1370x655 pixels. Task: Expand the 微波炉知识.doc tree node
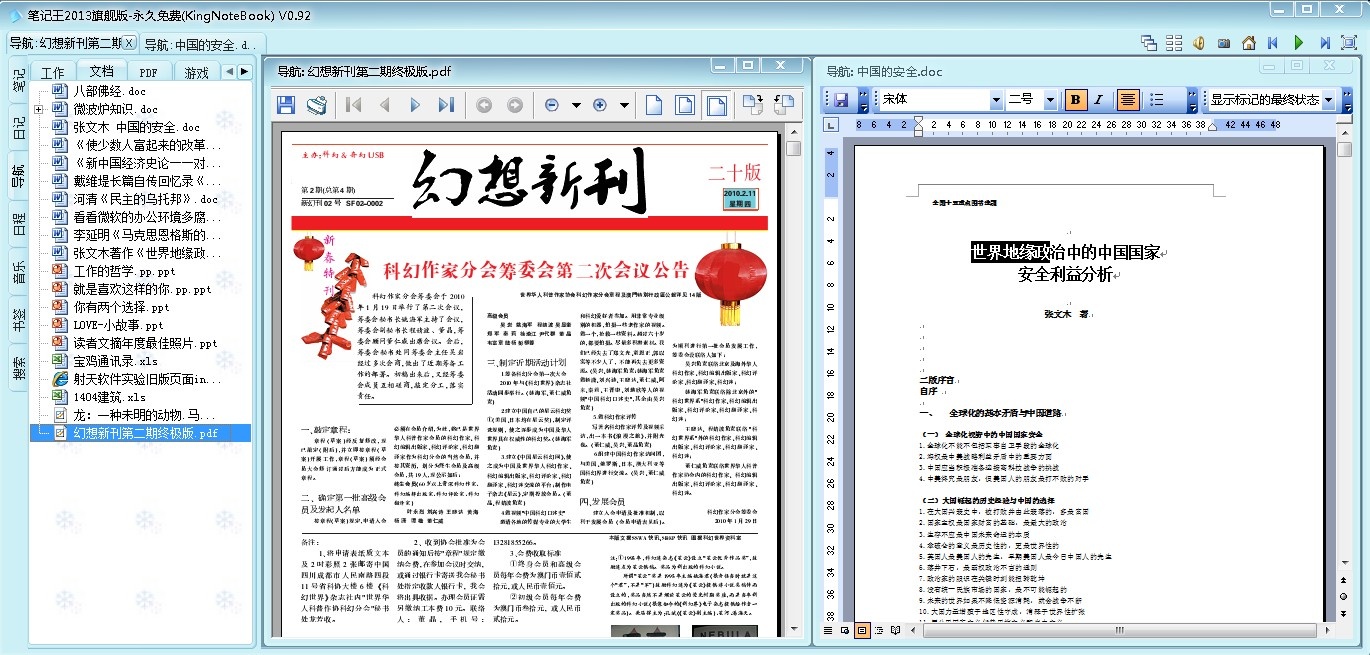38,109
